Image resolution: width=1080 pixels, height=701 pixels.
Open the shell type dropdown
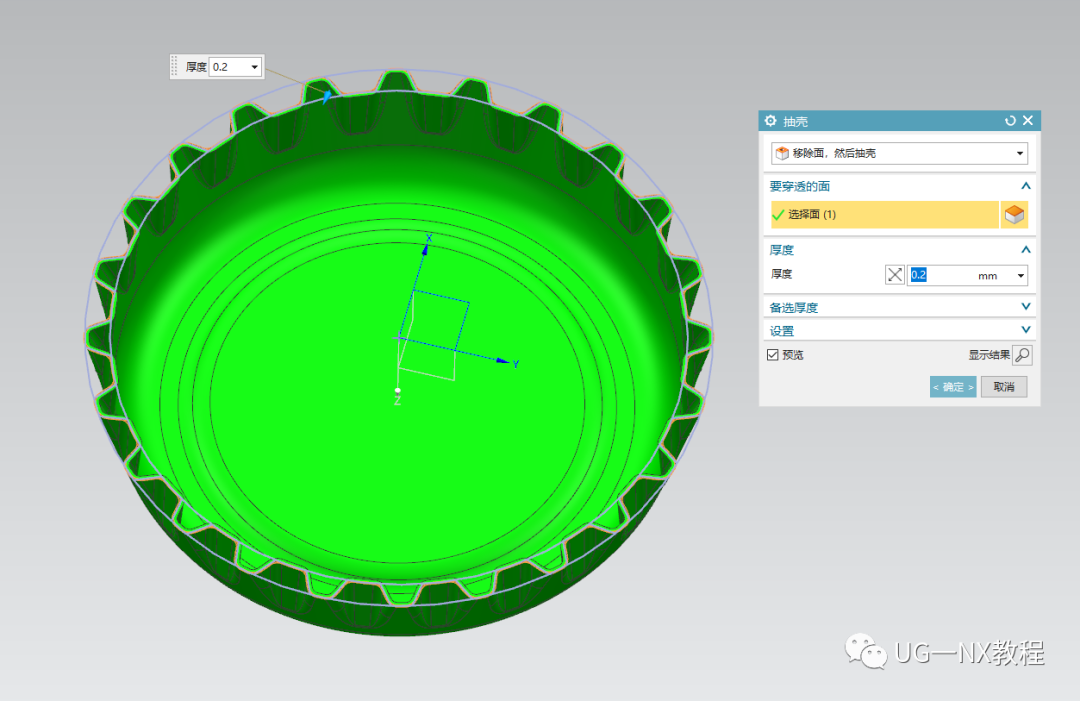pyautogui.click(x=899, y=153)
